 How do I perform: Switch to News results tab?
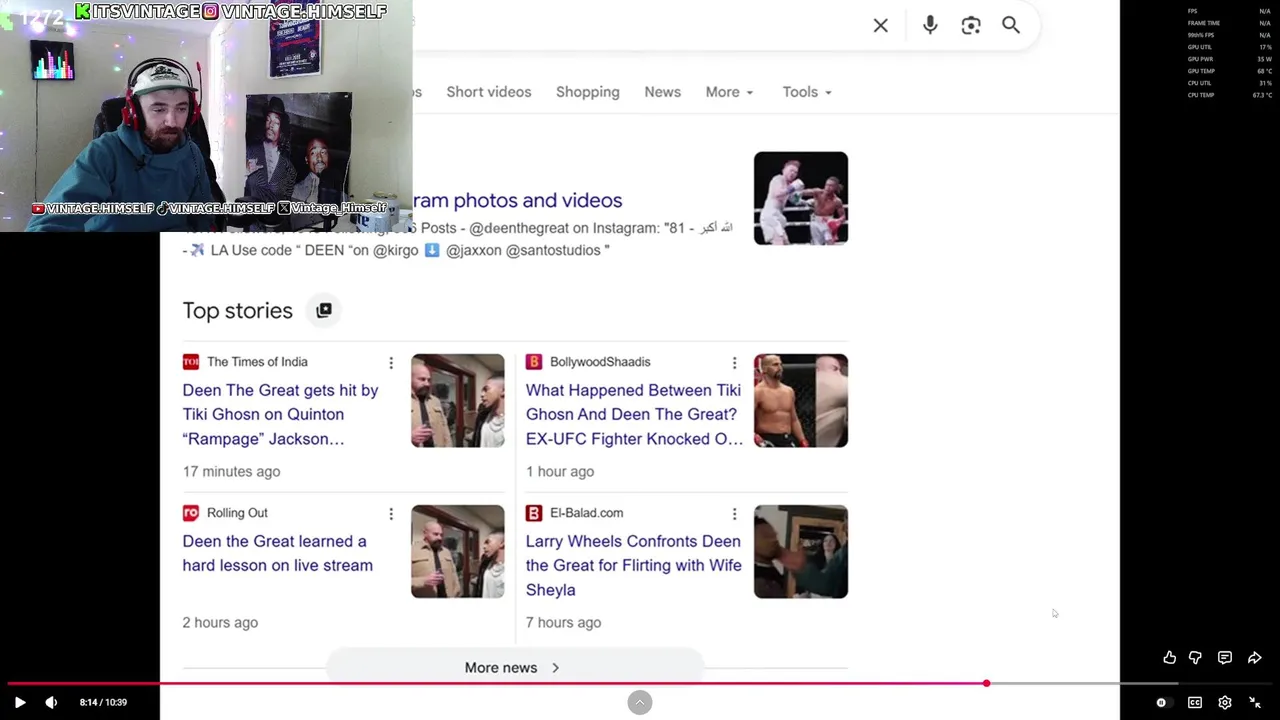[662, 92]
